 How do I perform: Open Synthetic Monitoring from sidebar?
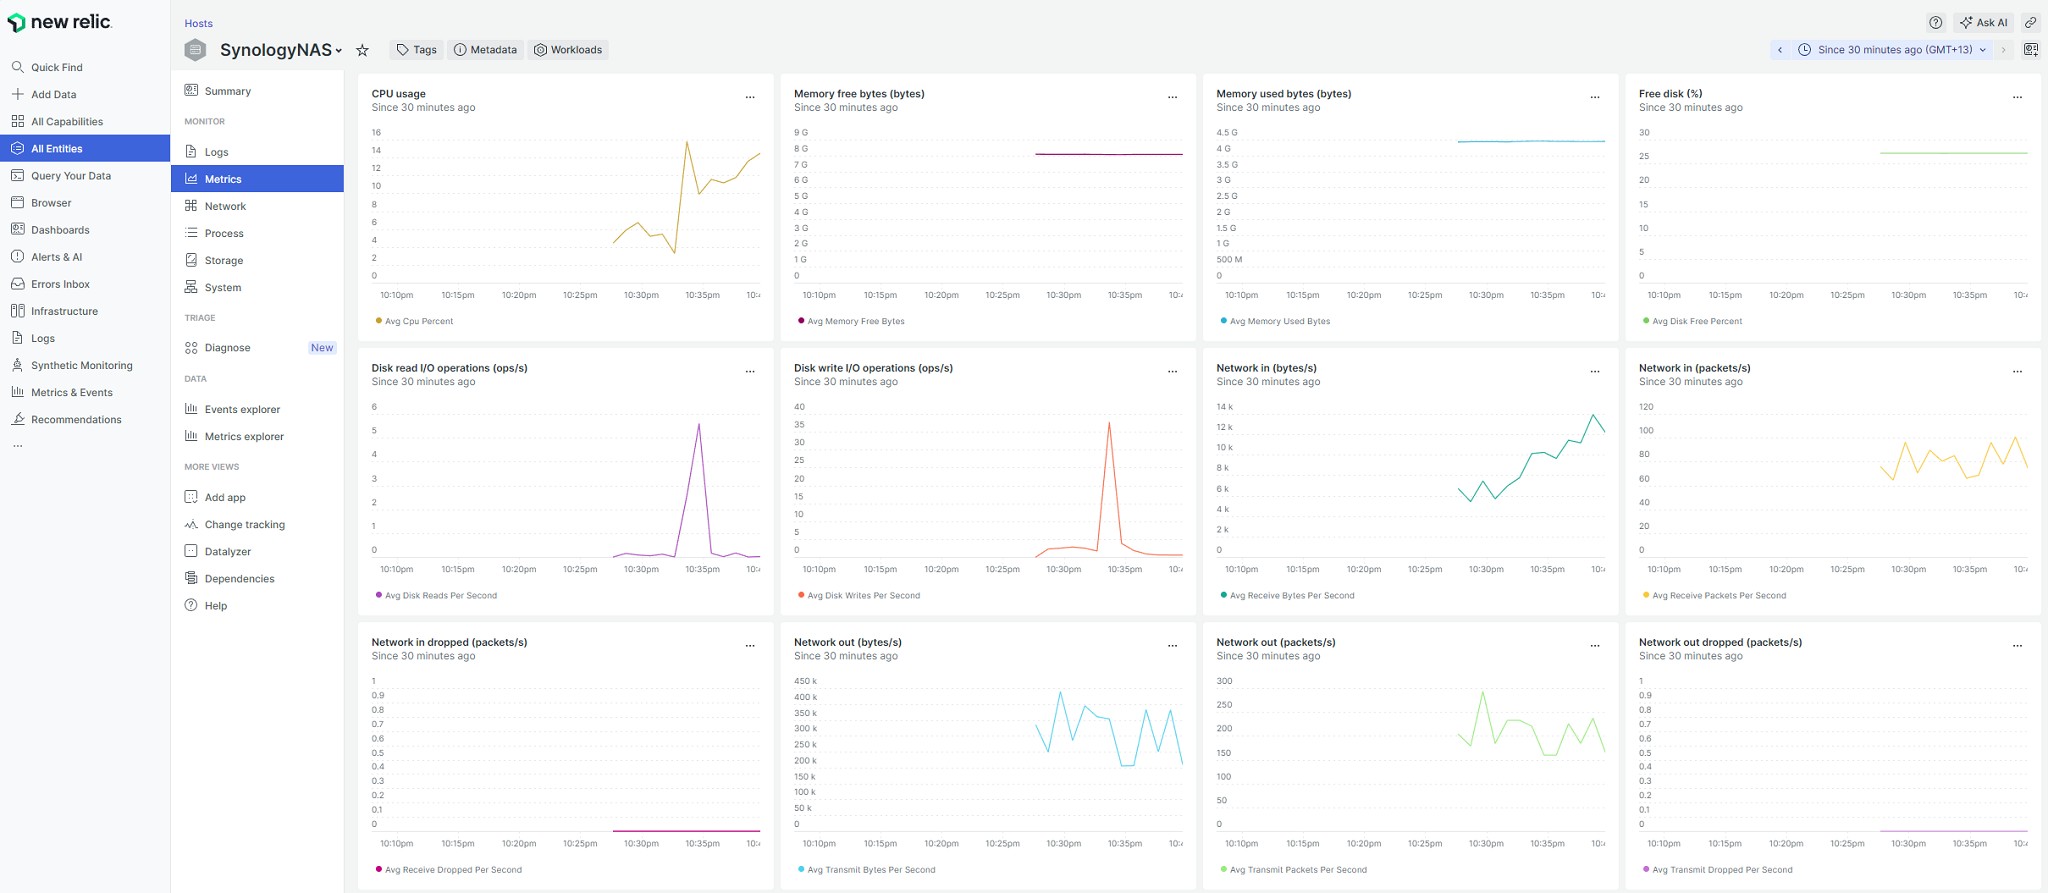(81, 365)
